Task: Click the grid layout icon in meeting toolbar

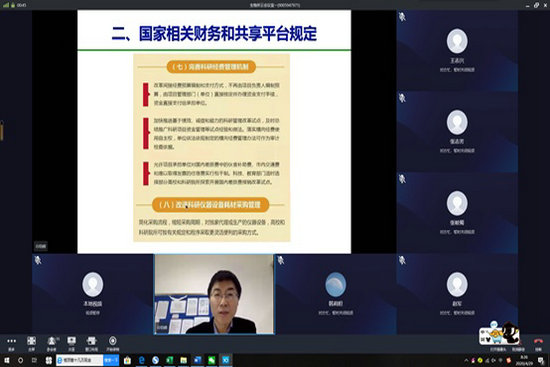Action: (31, 341)
